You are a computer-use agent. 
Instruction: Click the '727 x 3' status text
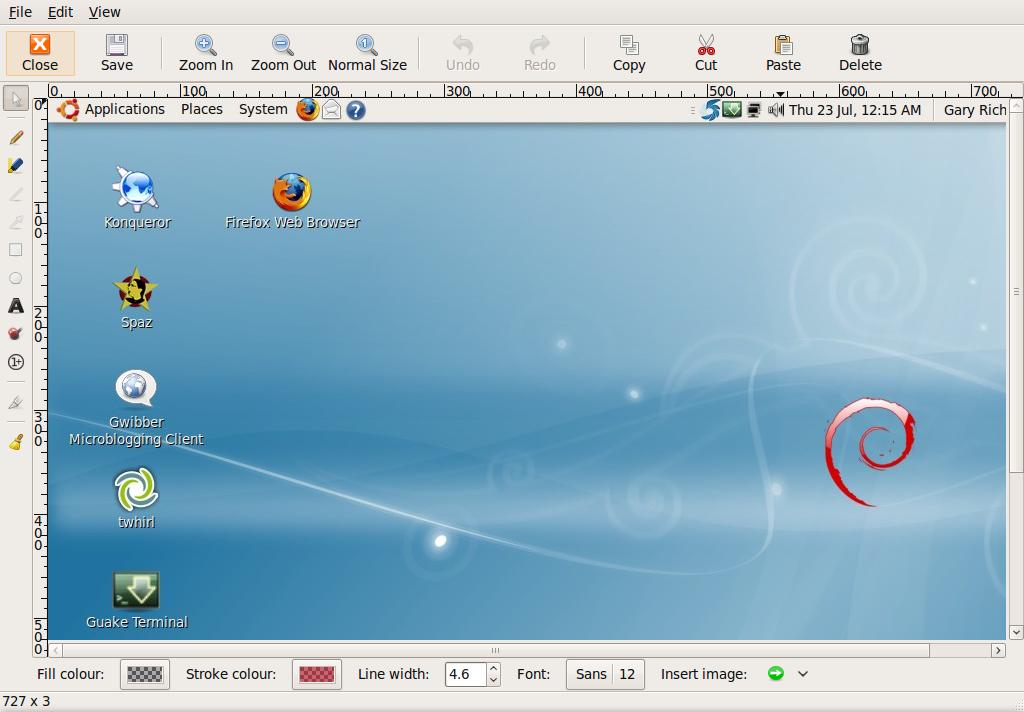pos(26,702)
